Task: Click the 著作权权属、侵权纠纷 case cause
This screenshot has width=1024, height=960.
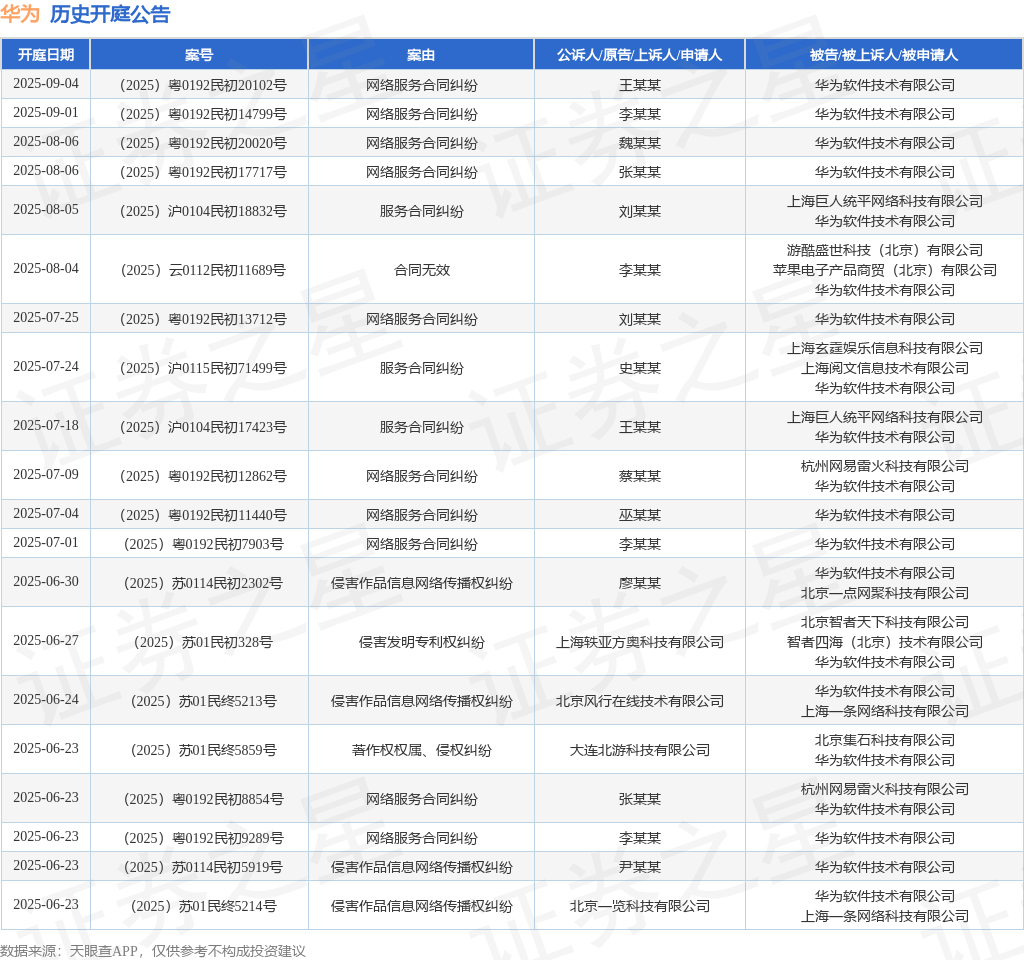Action: click(x=422, y=750)
